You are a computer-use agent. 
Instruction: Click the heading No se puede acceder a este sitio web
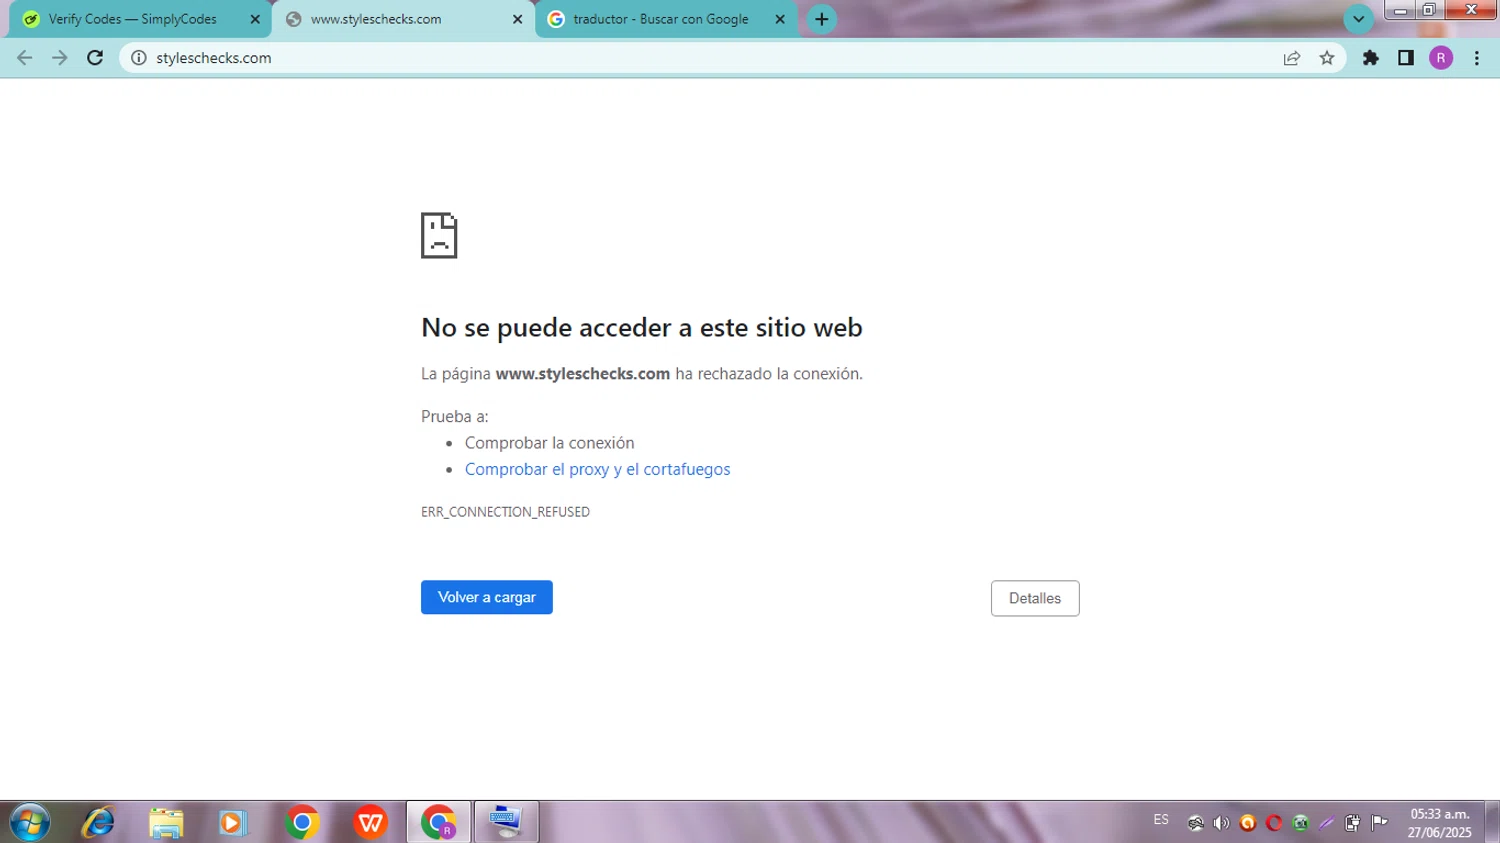(x=642, y=327)
